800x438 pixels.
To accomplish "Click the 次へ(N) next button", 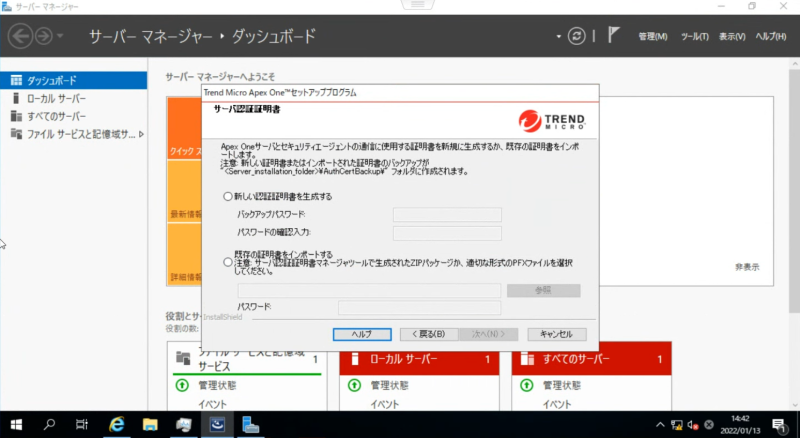I will coord(488,334).
